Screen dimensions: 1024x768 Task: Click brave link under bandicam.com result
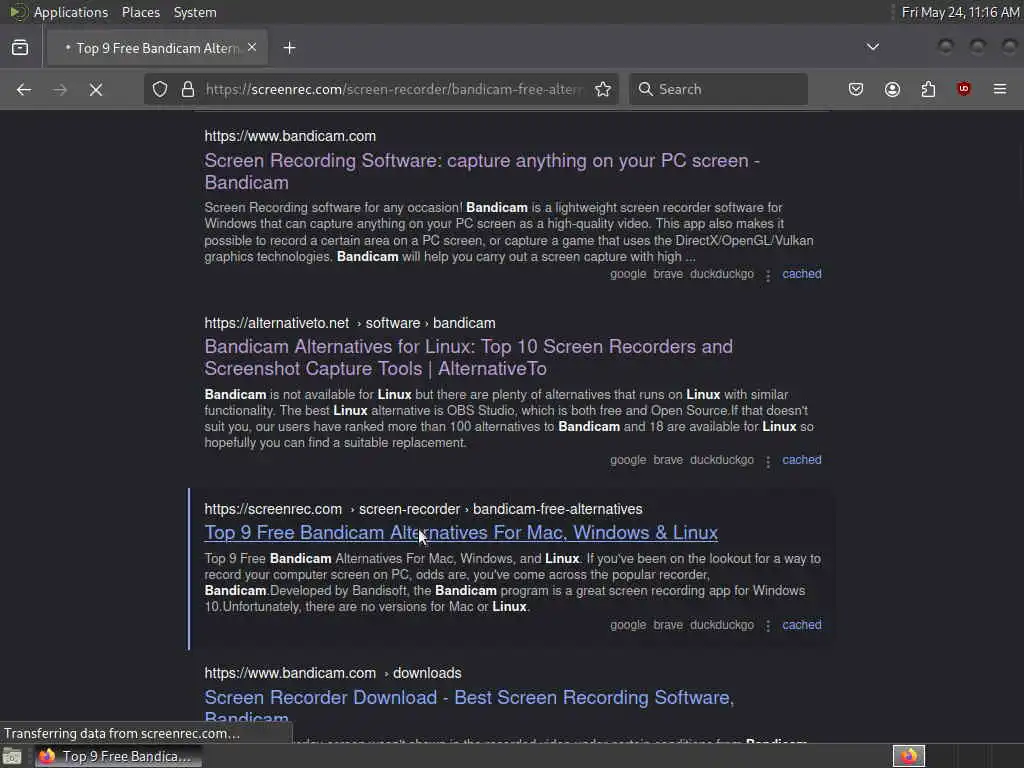(x=668, y=274)
